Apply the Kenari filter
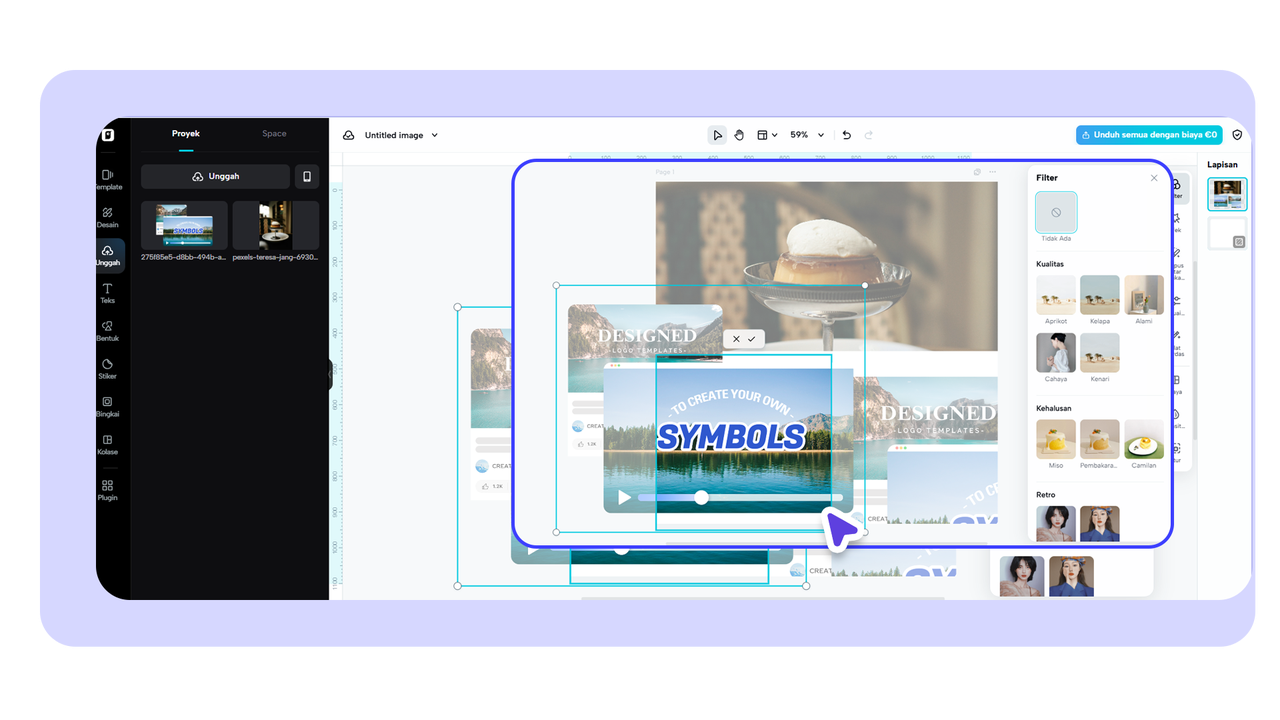Screen dimensions: 1280x720 pos(1100,353)
